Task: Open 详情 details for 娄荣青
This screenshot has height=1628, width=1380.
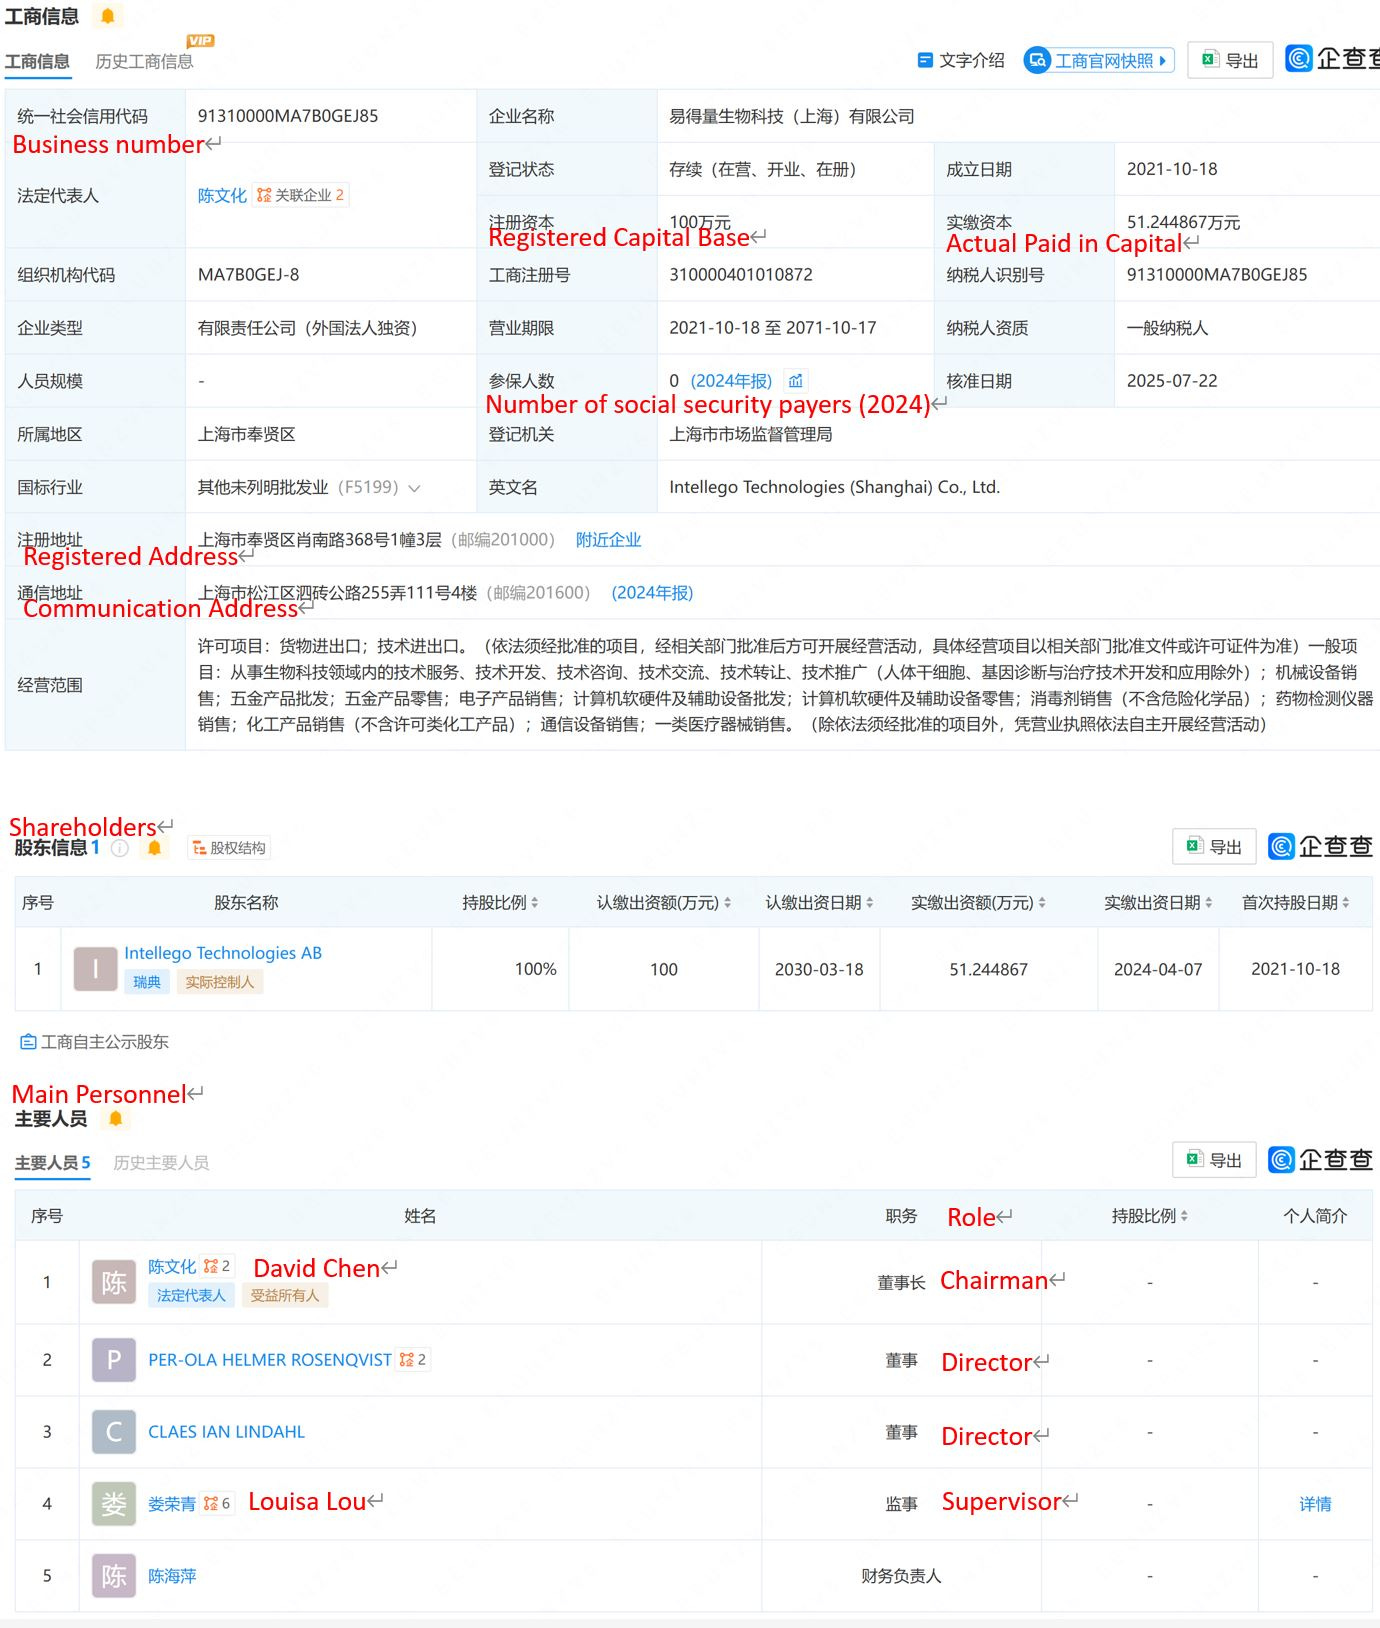Action: tap(1315, 1504)
